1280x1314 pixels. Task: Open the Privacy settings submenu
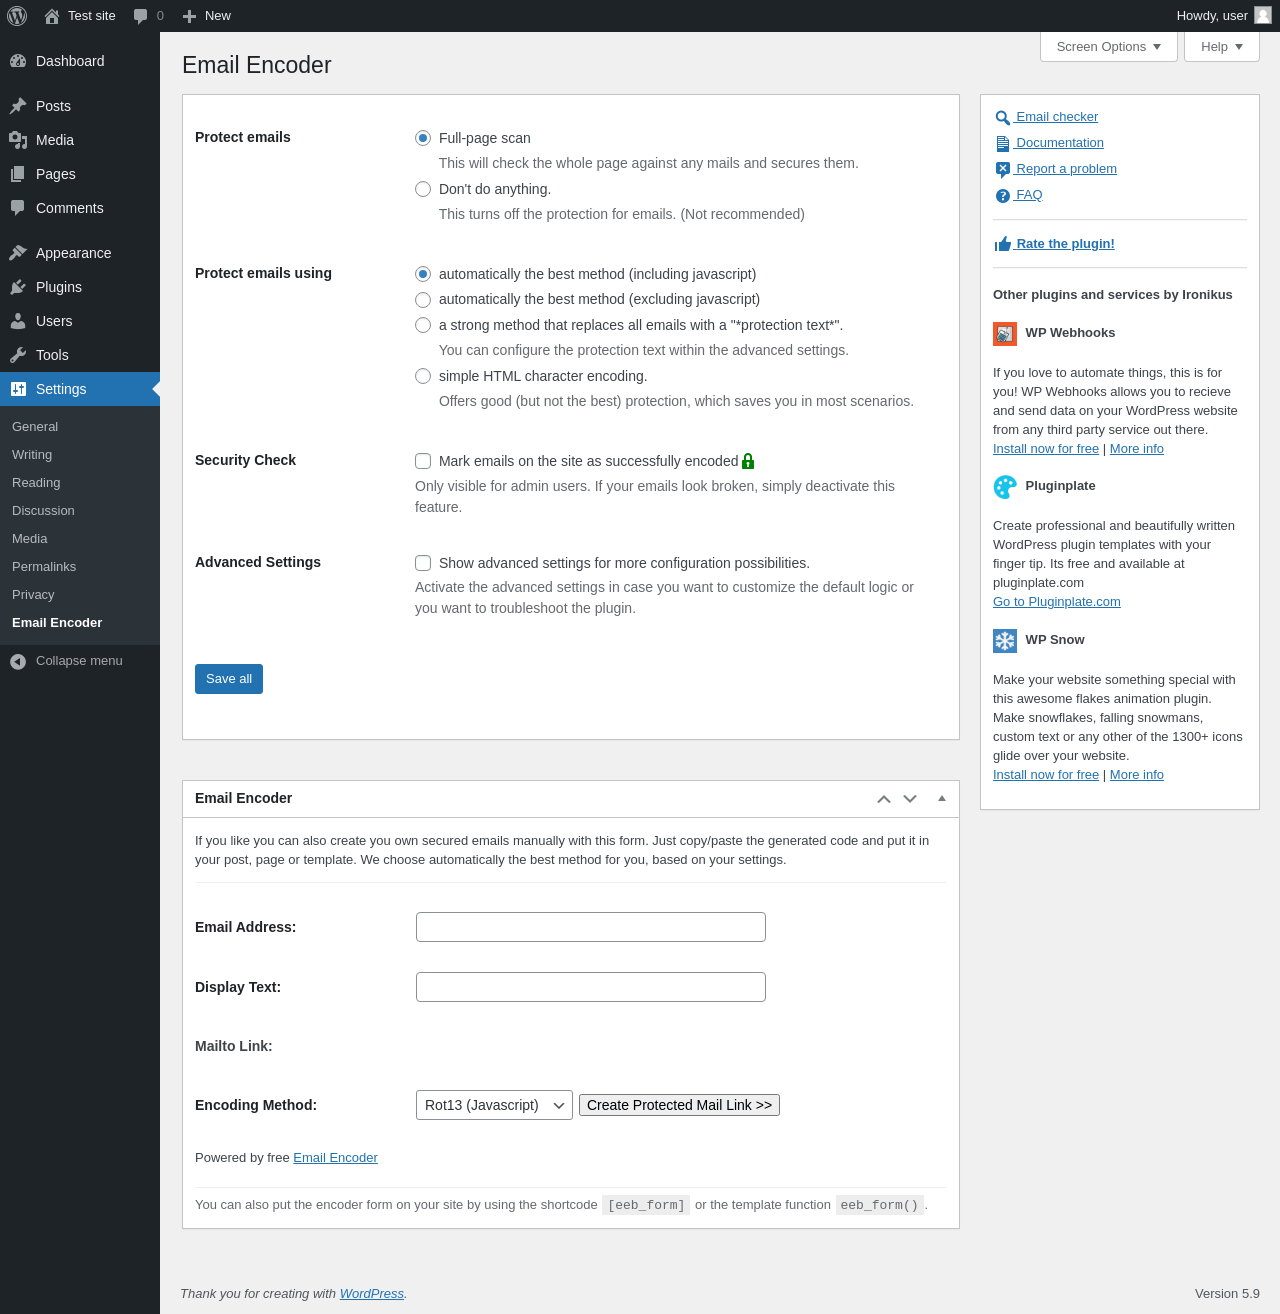tap(33, 595)
